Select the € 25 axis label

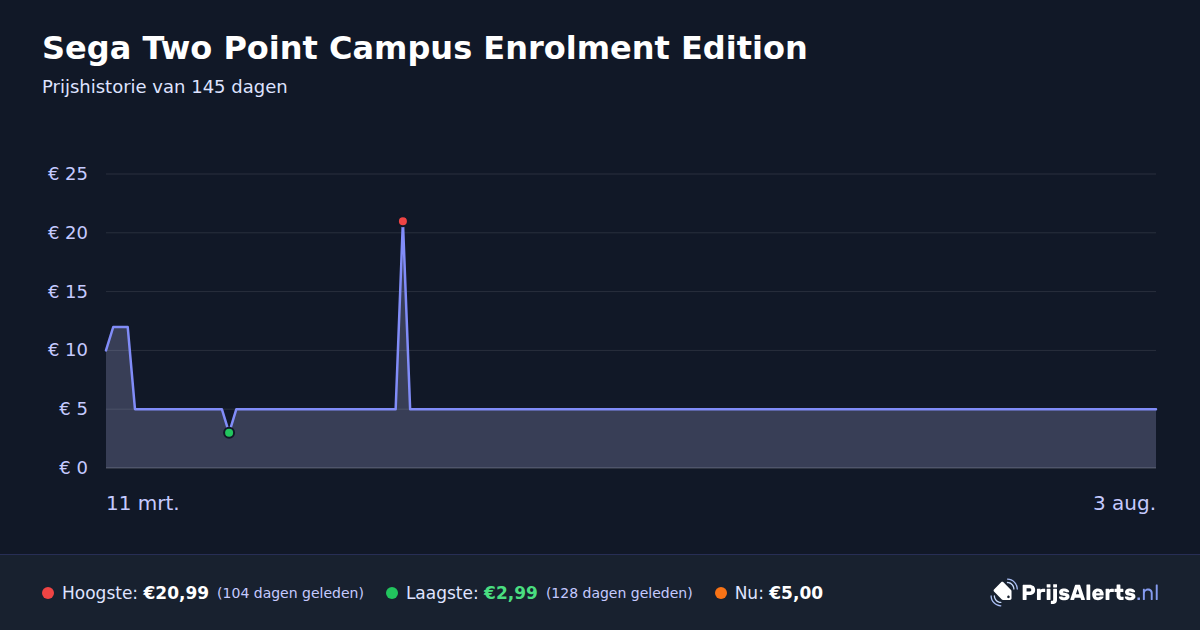coord(68,174)
